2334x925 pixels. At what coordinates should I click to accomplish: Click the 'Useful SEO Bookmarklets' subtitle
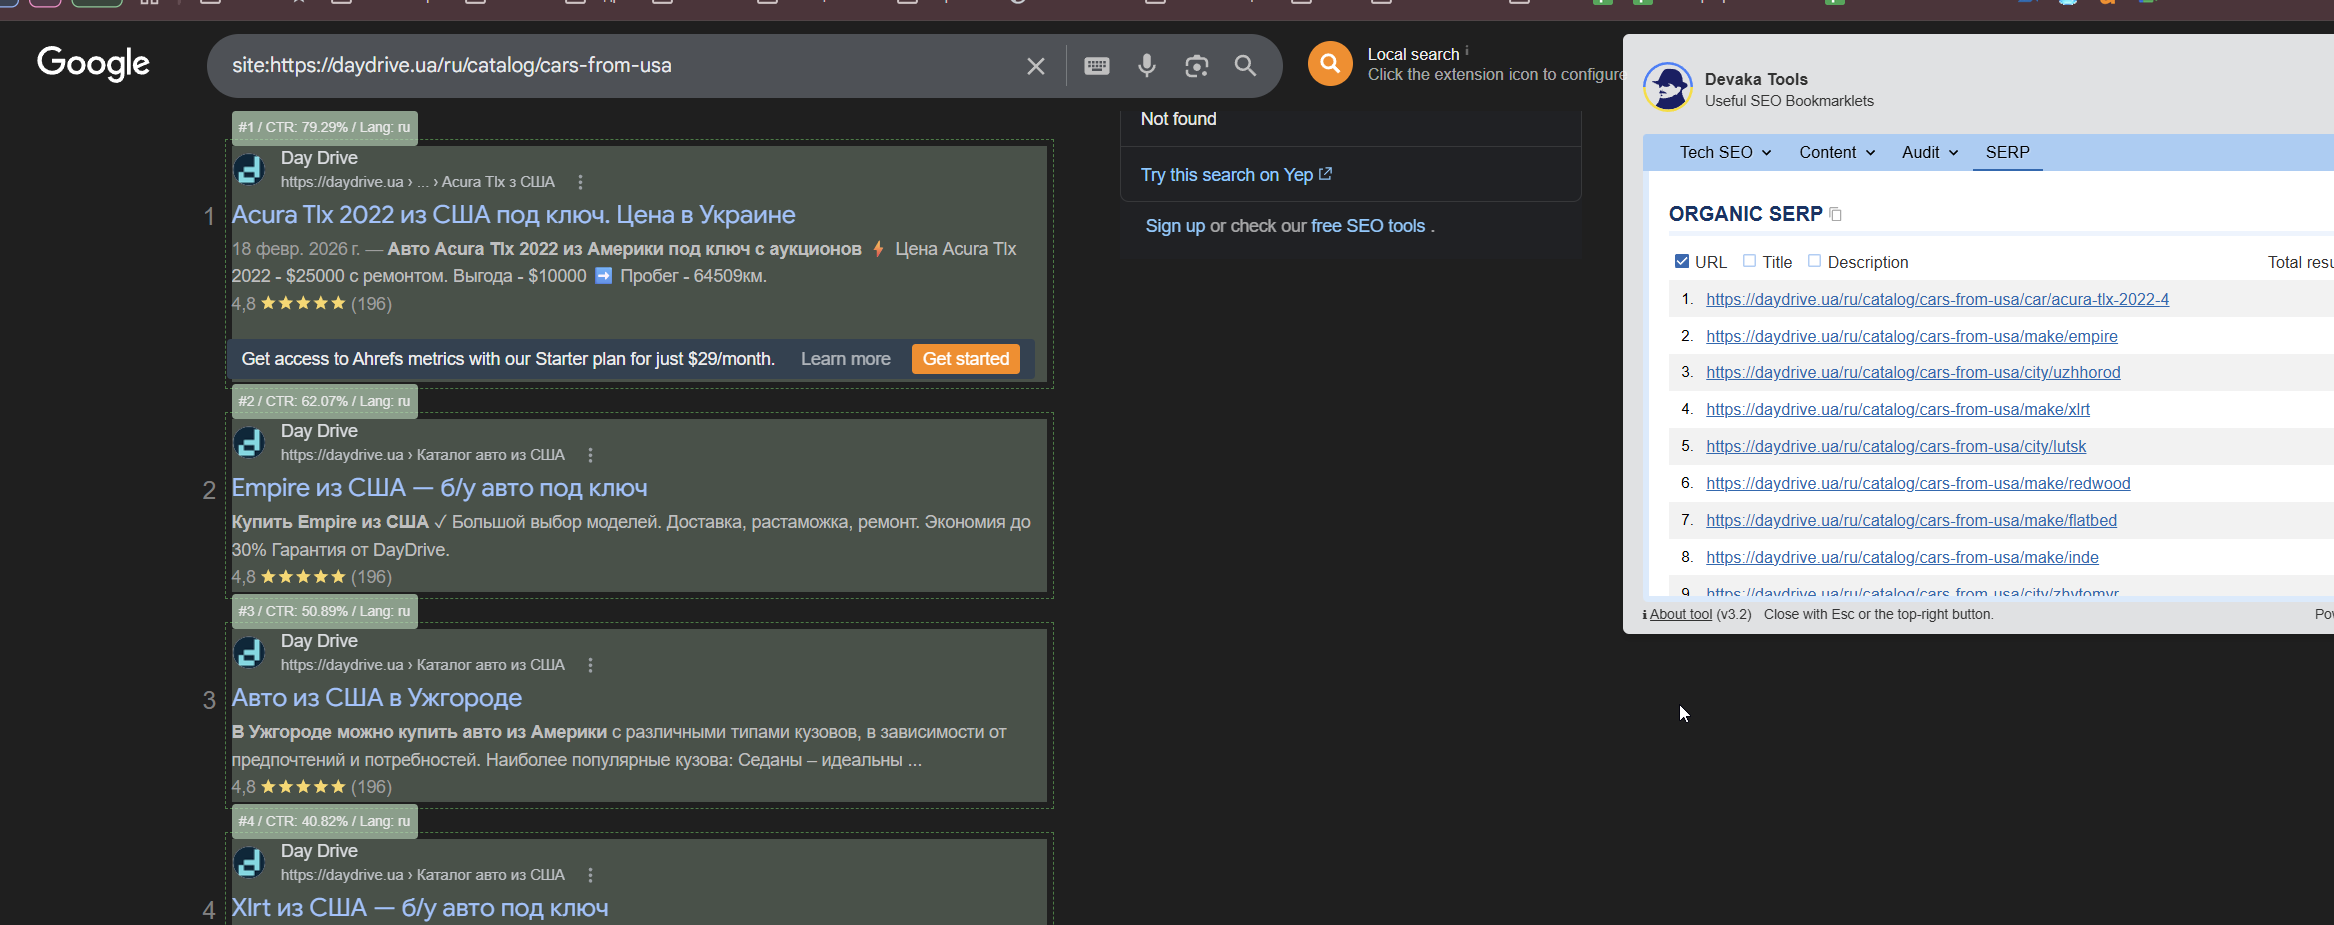tap(1789, 101)
